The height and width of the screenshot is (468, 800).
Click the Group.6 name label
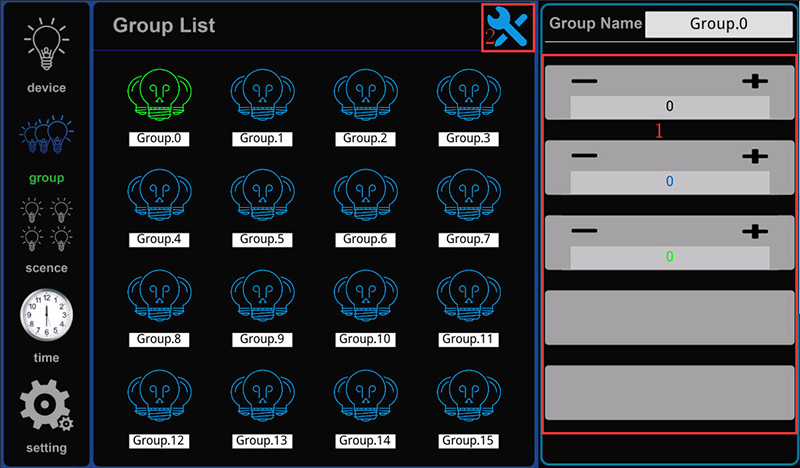pos(365,239)
